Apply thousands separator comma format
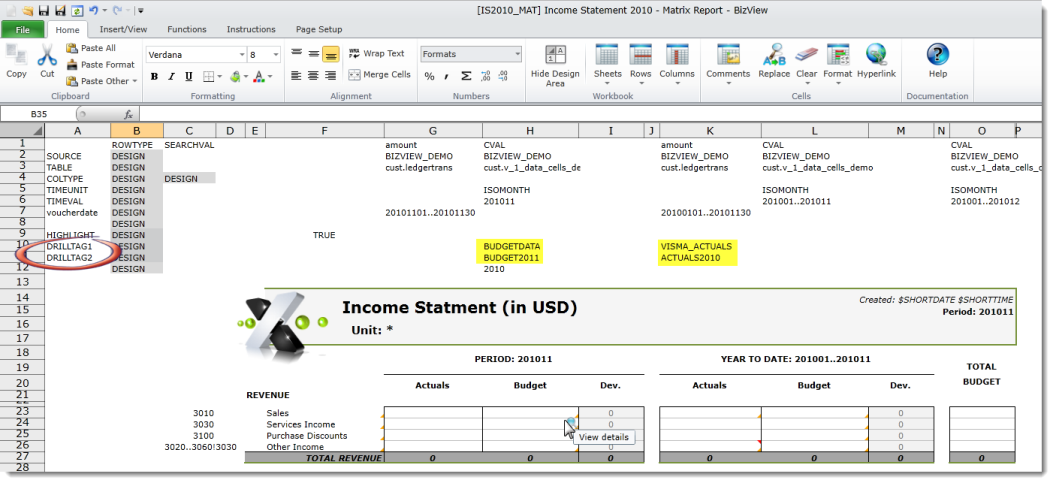 [447, 77]
